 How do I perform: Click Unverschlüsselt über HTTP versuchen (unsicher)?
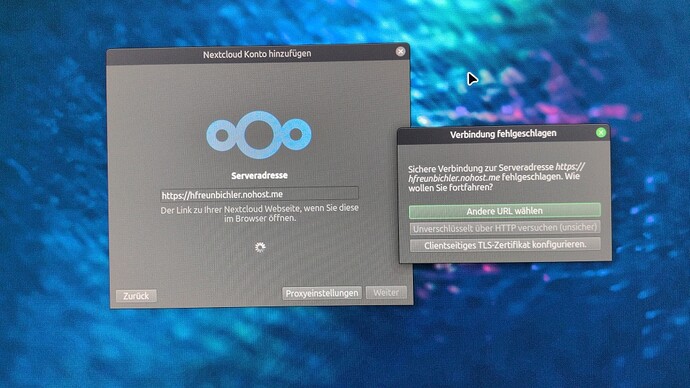tap(505, 228)
